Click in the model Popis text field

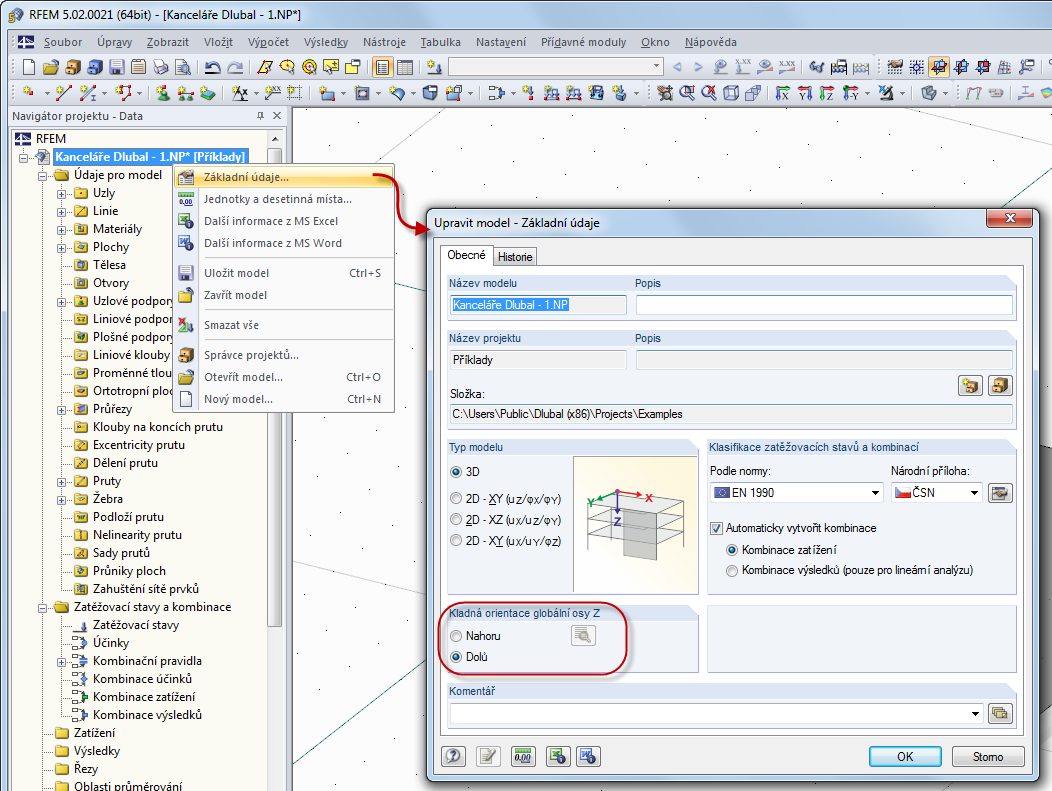point(824,305)
